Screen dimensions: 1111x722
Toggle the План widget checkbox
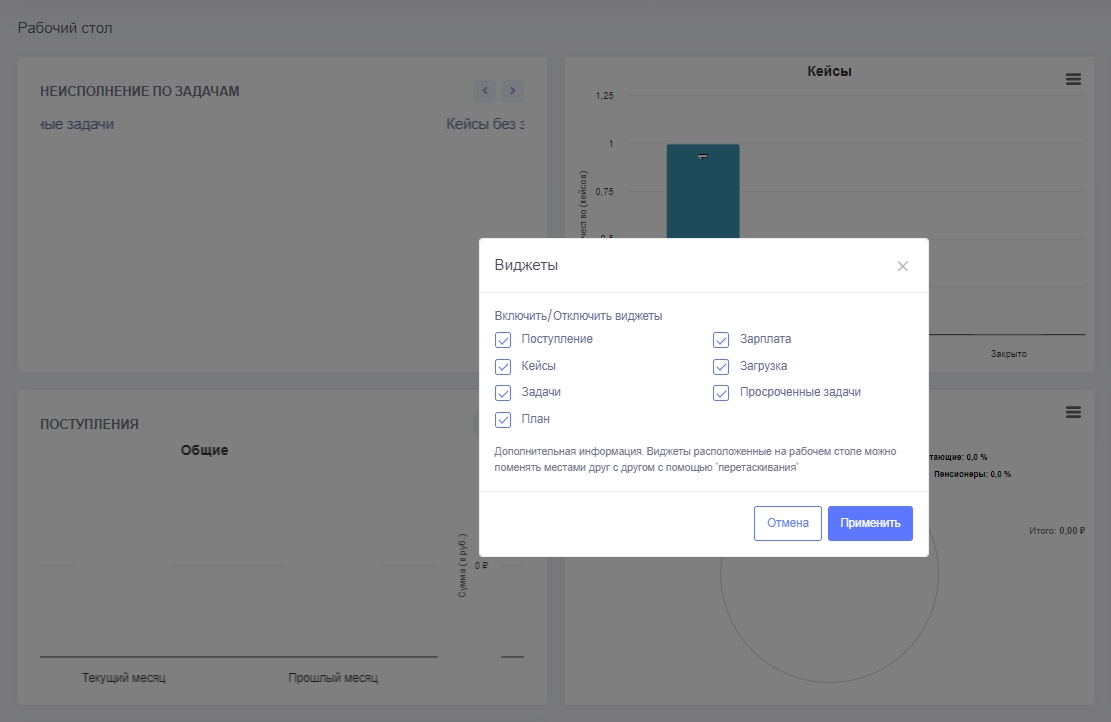503,420
